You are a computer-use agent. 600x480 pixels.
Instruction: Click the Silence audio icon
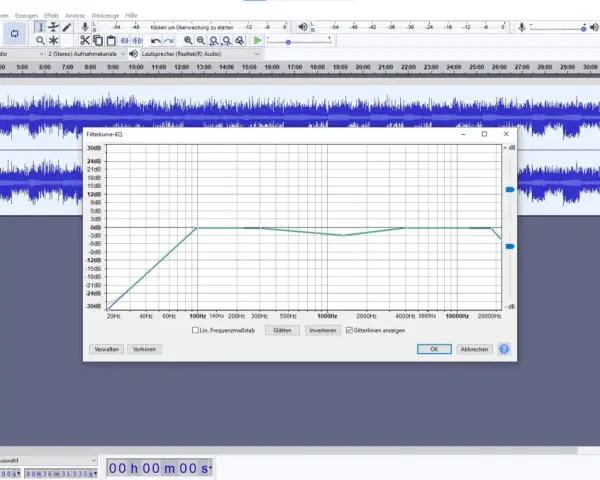click(x=137, y=40)
